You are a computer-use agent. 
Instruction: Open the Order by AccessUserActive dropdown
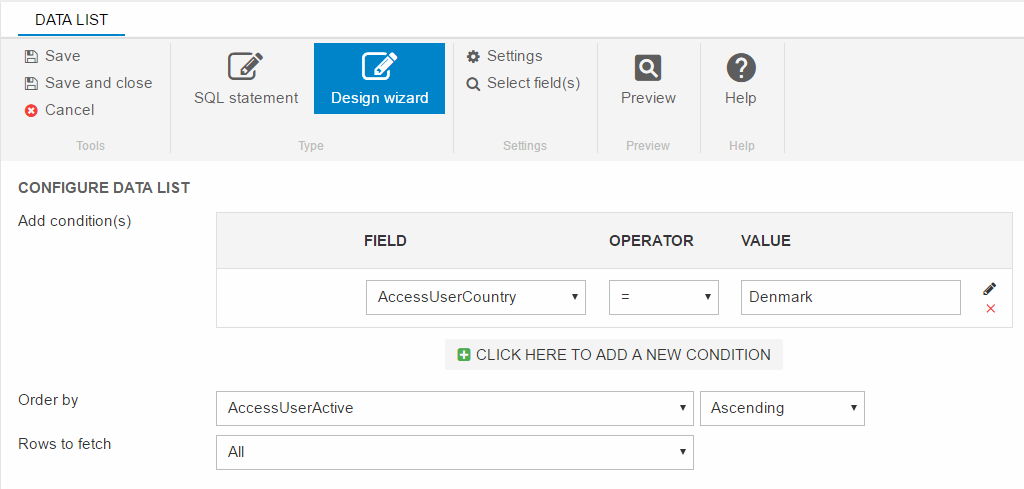[454, 408]
